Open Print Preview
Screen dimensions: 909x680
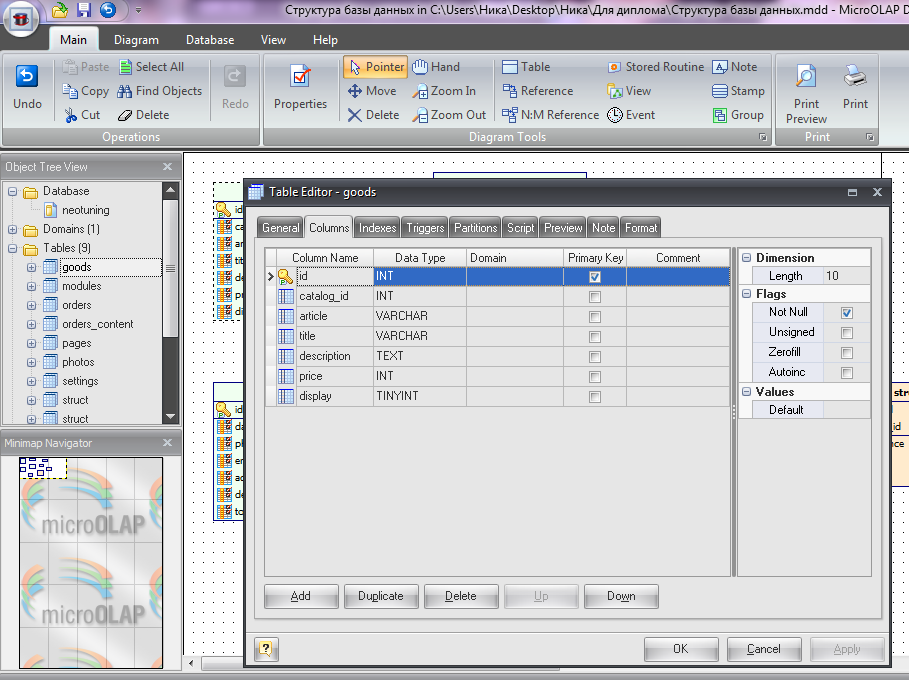click(x=806, y=94)
